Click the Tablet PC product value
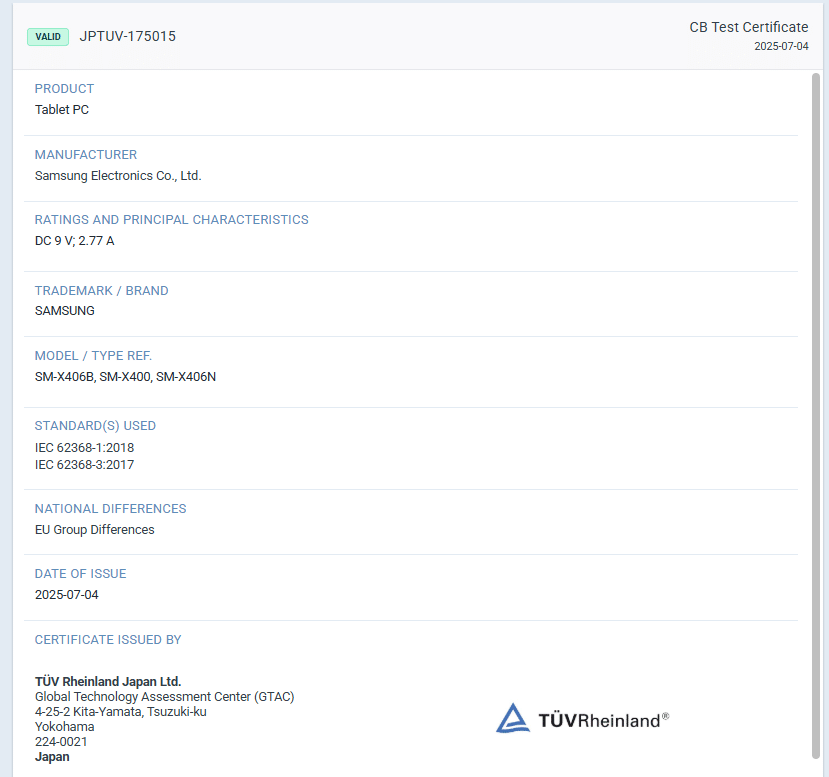 (62, 110)
